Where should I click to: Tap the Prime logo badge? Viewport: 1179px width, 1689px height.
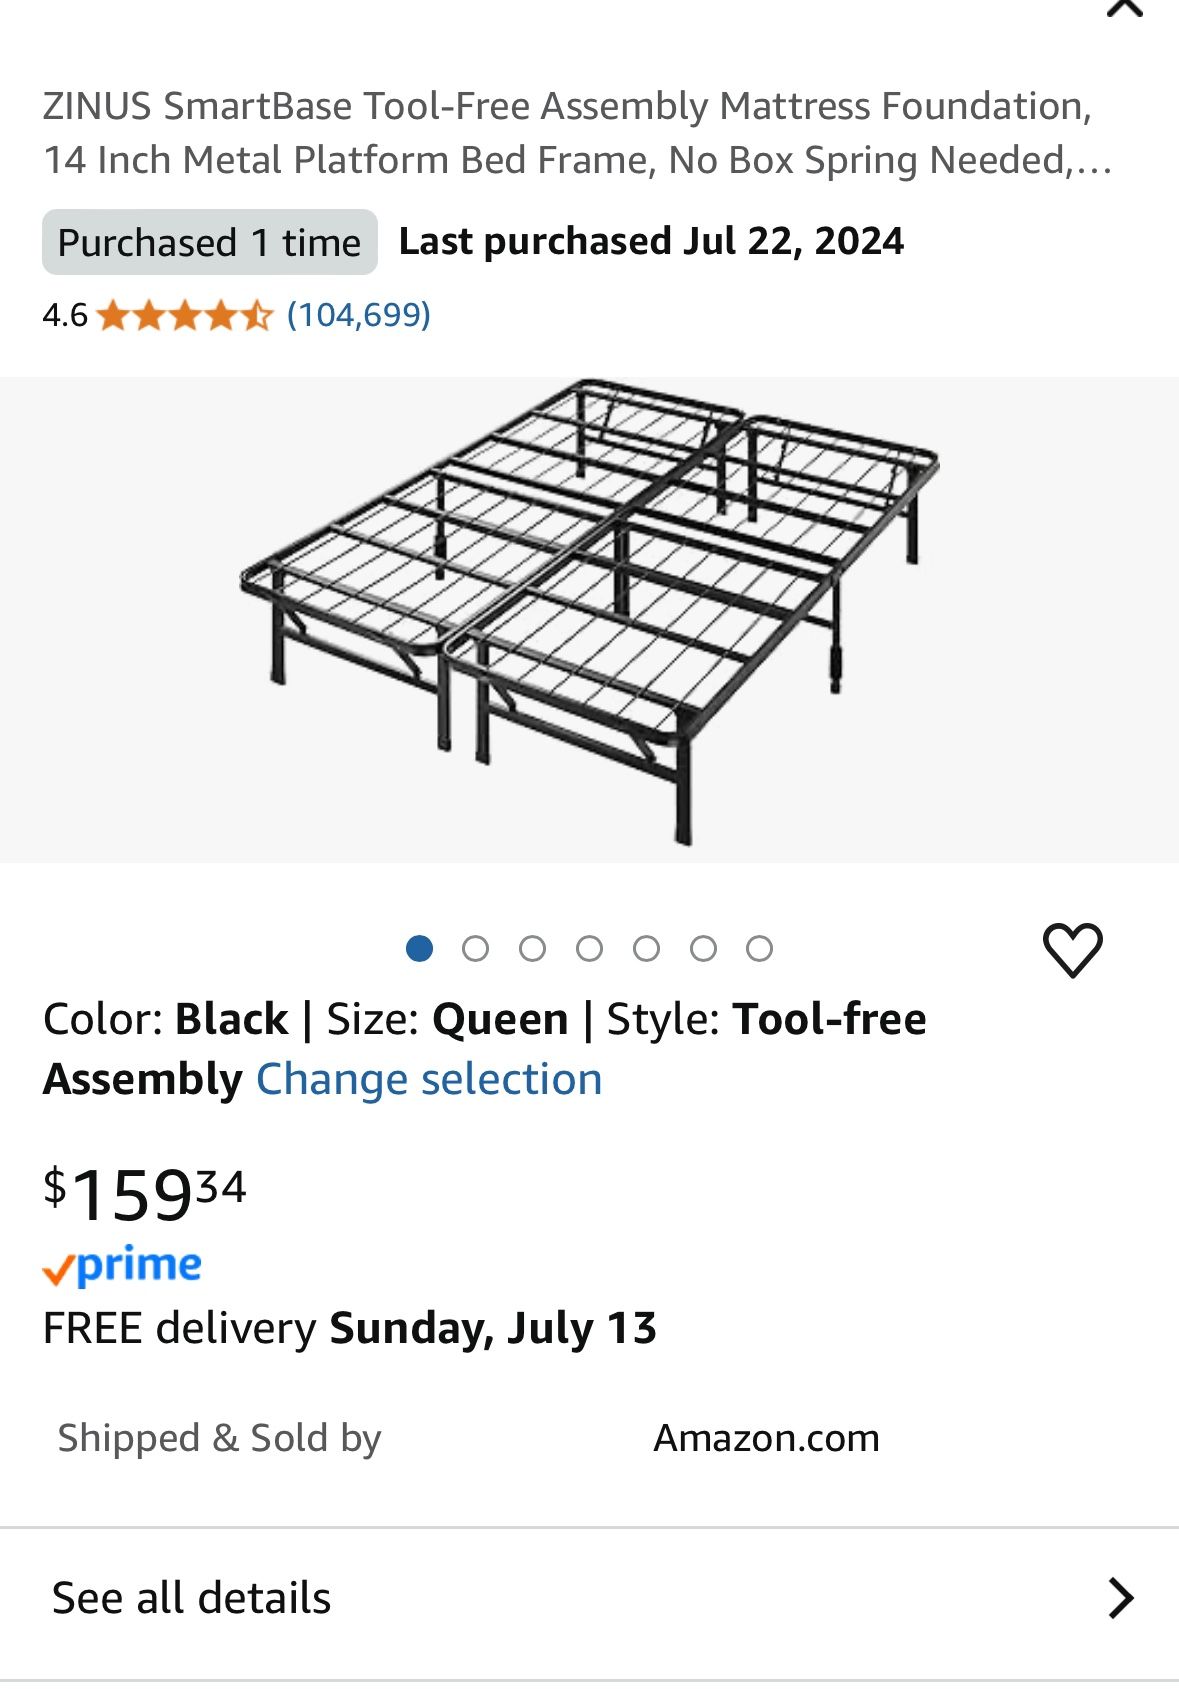click(122, 1267)
